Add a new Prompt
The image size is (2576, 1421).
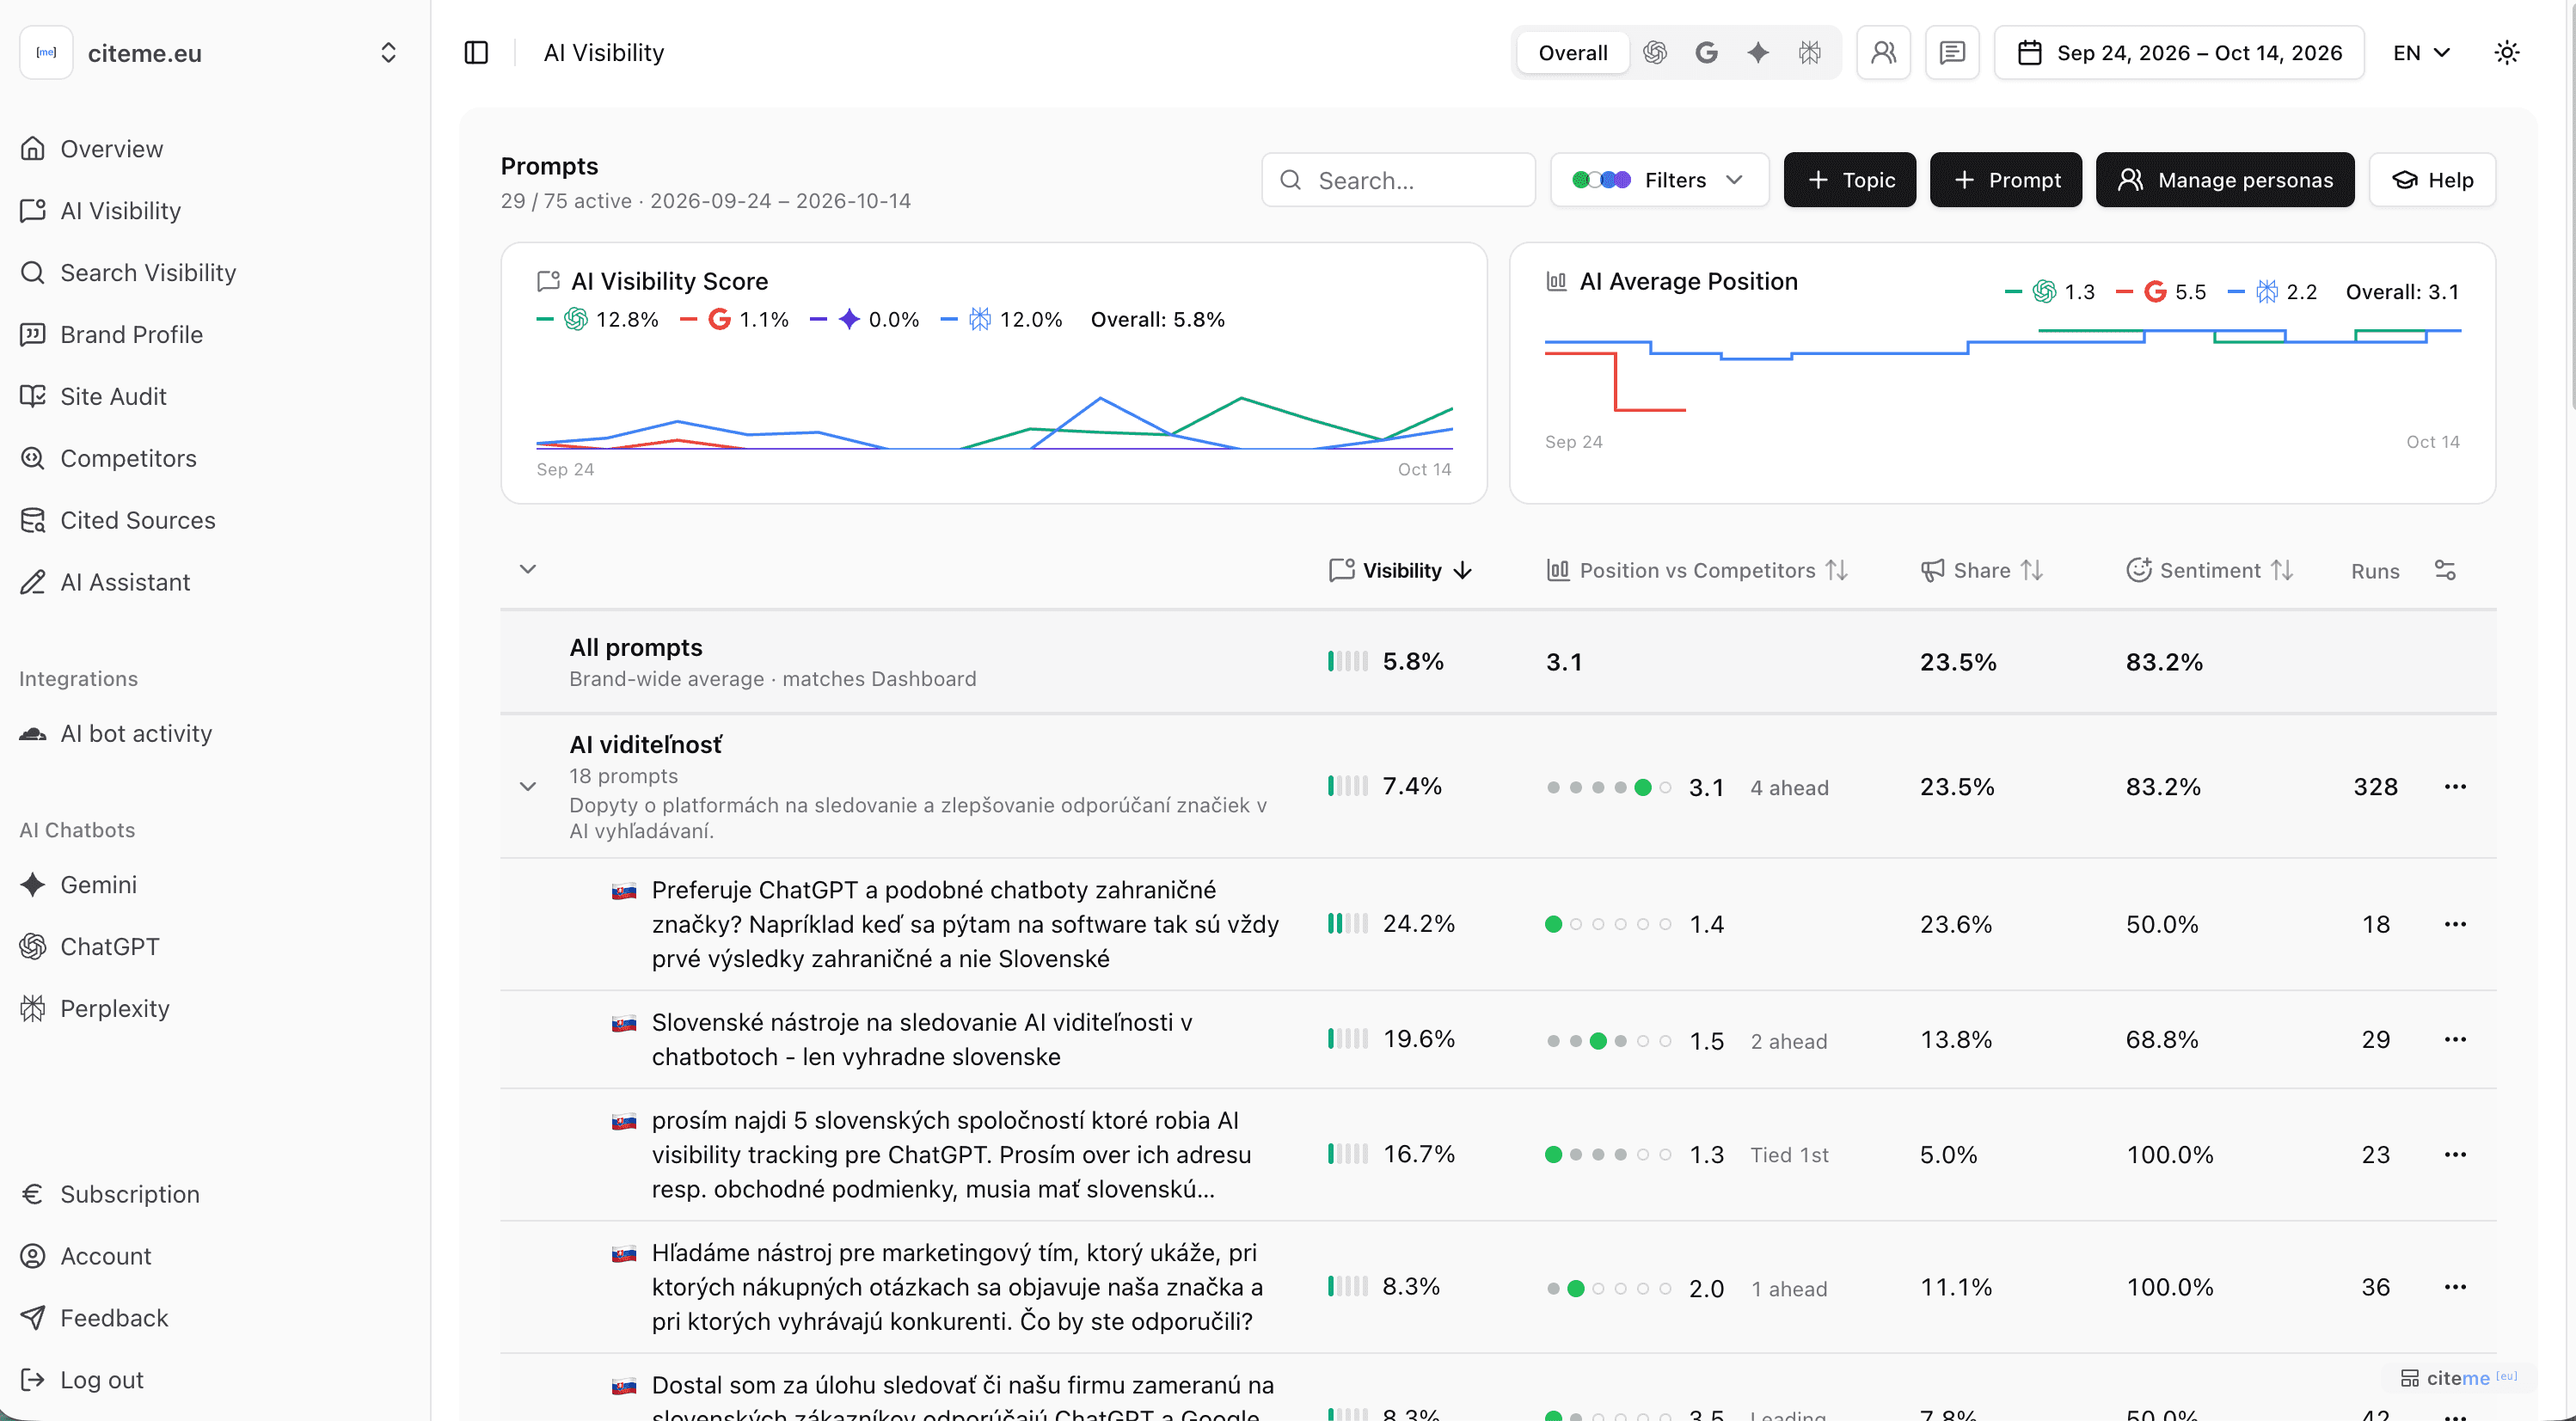[2006, 180]
